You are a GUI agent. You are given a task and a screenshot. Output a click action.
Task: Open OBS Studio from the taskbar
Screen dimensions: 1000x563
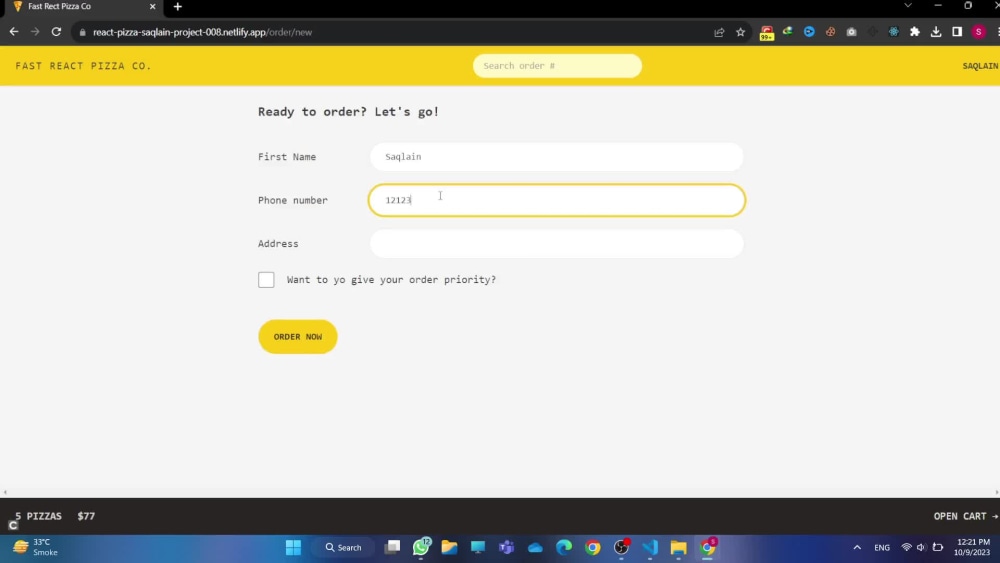(621, 547)
